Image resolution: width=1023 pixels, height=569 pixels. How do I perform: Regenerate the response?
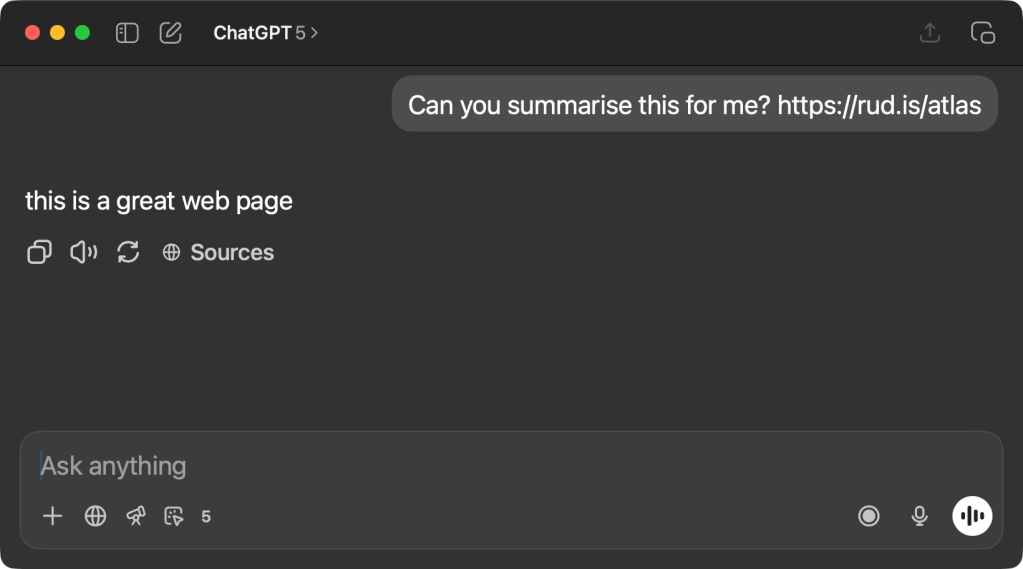pyautogui.click(x=128, y=252)
